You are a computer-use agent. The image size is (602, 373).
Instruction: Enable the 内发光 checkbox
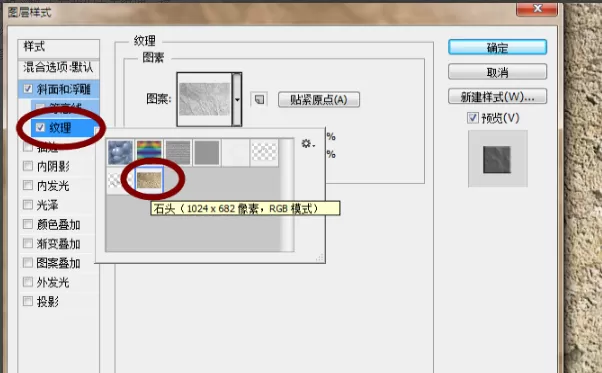(28, 185)
